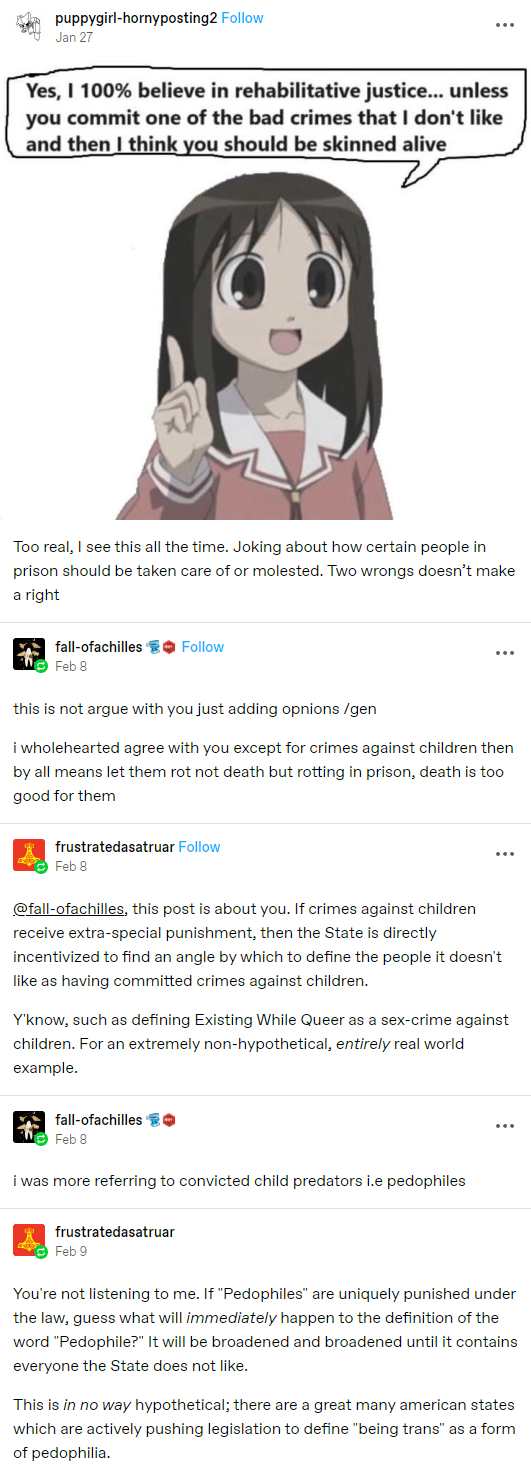The height and width of the screenshot is (1470, 531).
Task: Expand the ellipsis menu on frustratedasatruar's Feb 8 reblog
Action: pyautogui.click(x=505, y=854)
